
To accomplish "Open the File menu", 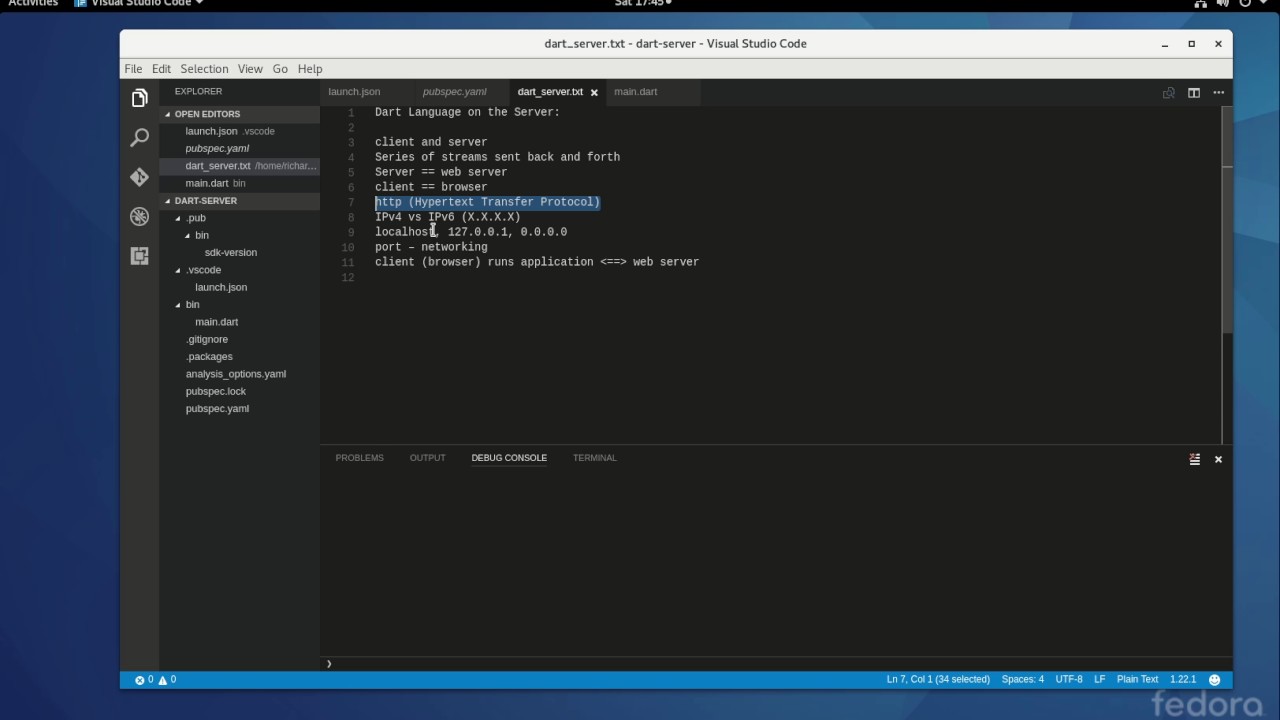I will pos(133,69).
